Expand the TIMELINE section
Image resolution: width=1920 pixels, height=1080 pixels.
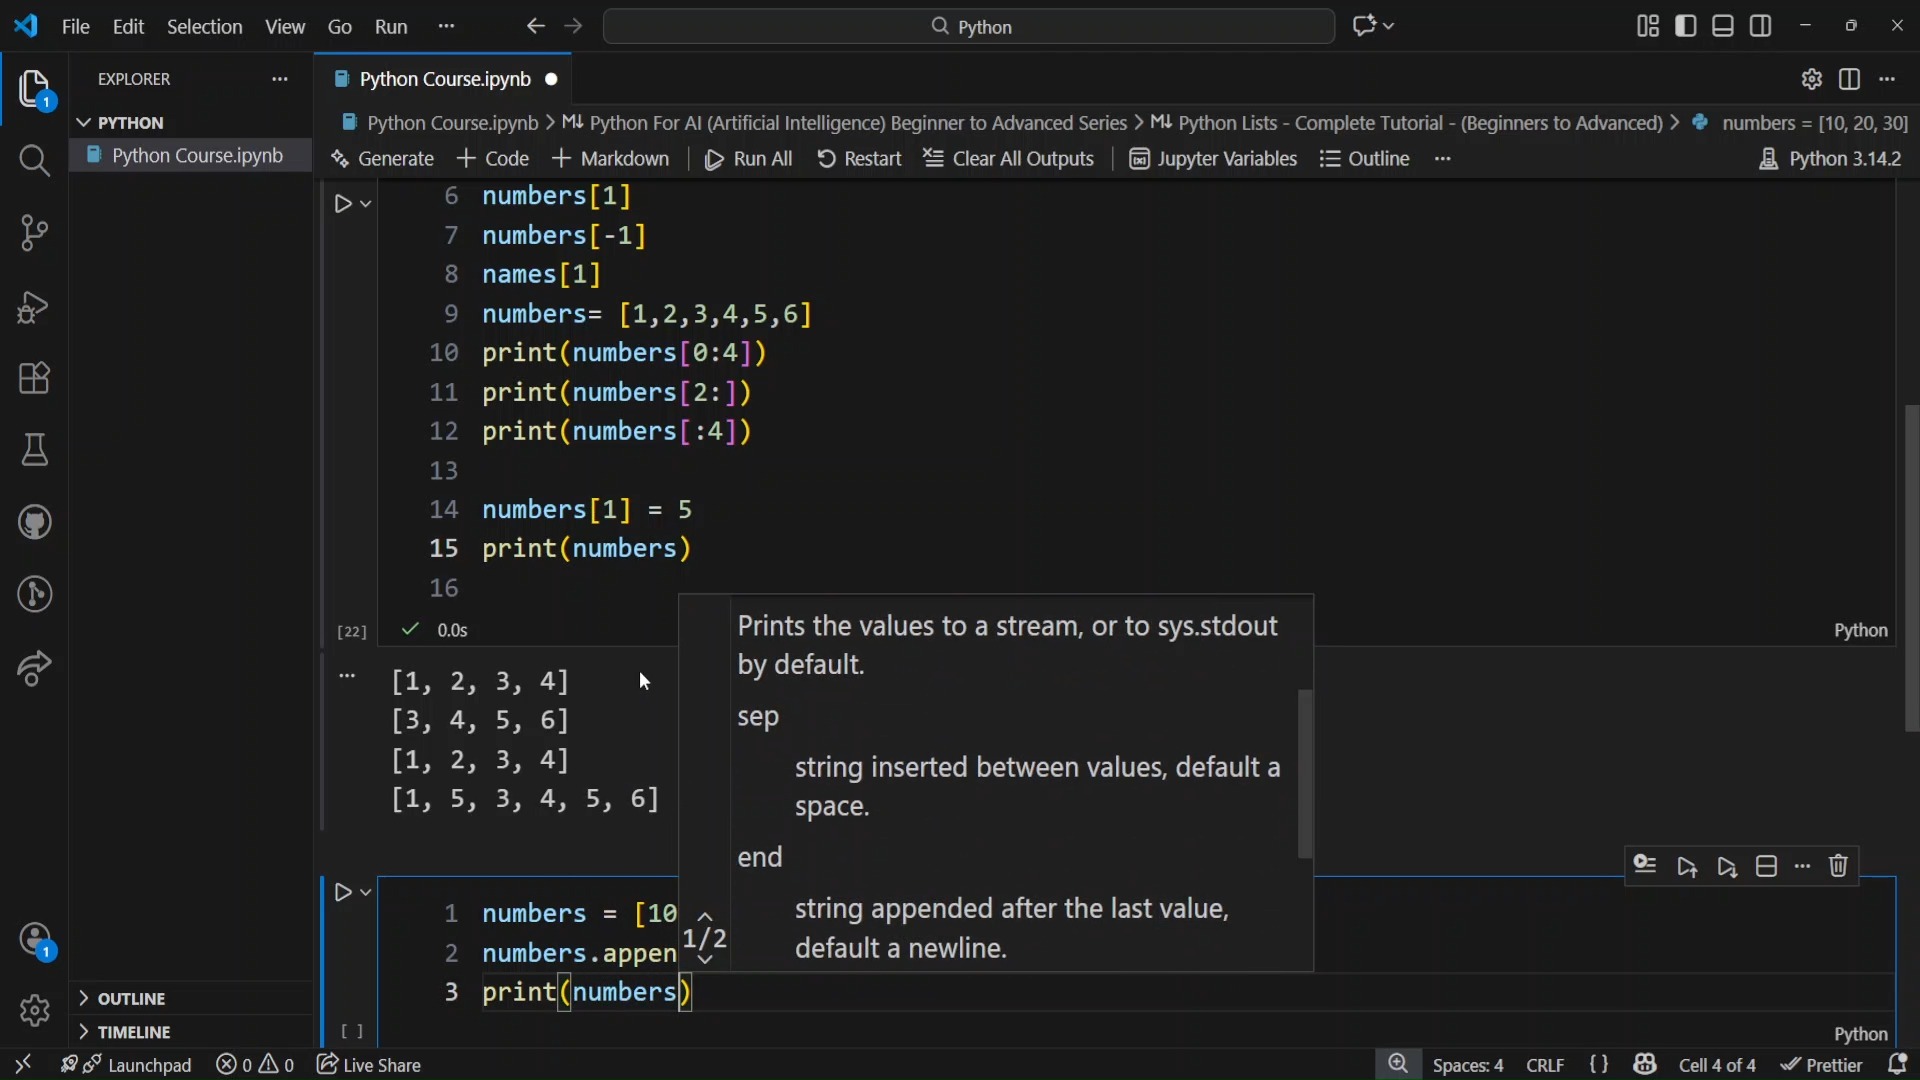pyautogui.click(x=190, y=1032)
